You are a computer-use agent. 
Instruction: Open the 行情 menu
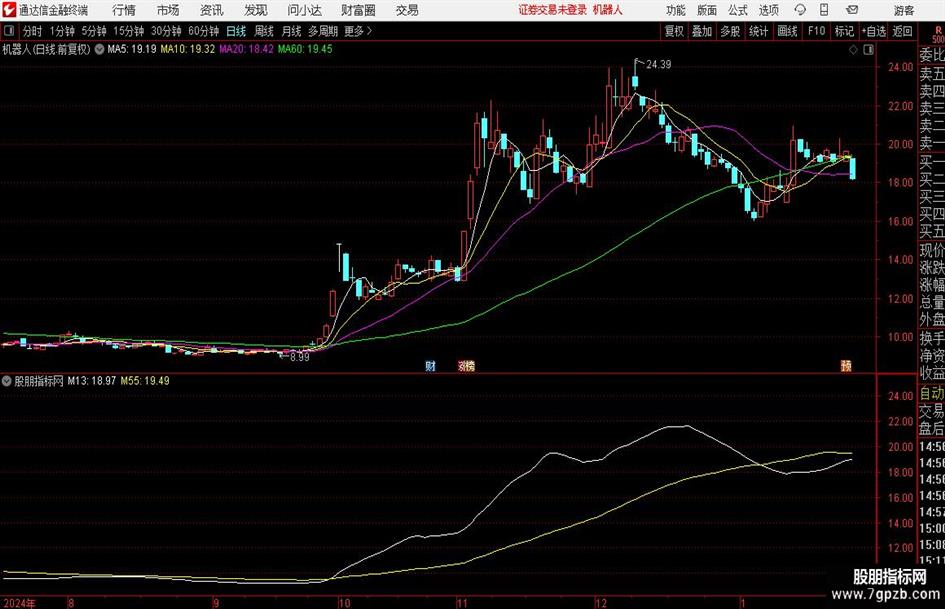pos(124,10)
